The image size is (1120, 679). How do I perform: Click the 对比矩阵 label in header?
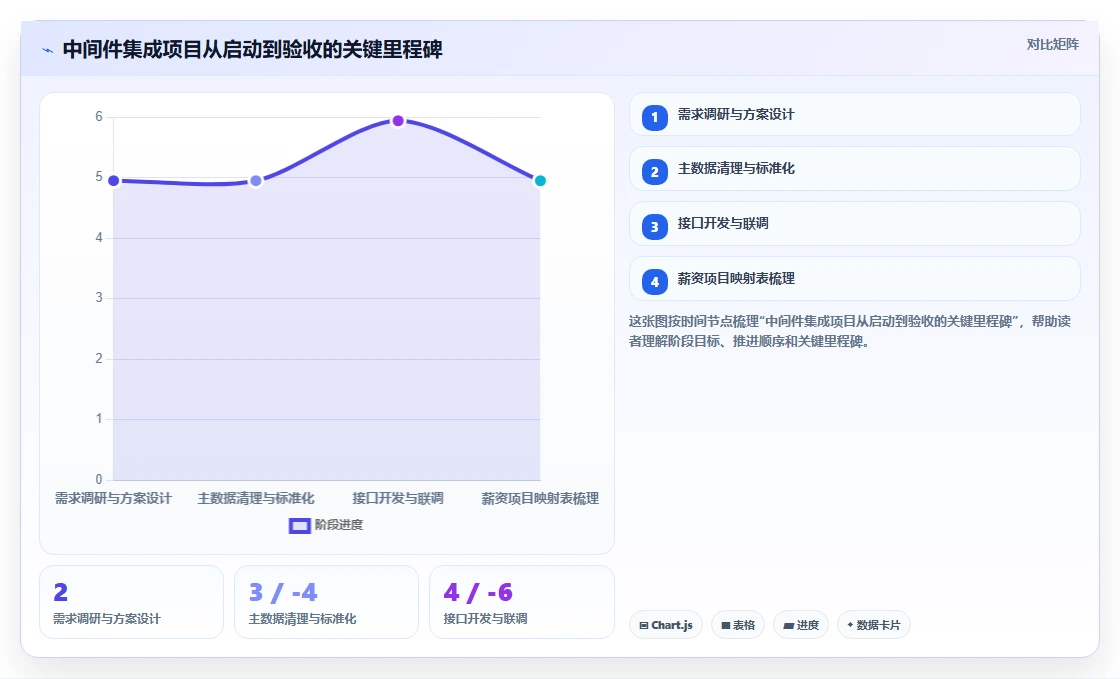click(1053, 44)
